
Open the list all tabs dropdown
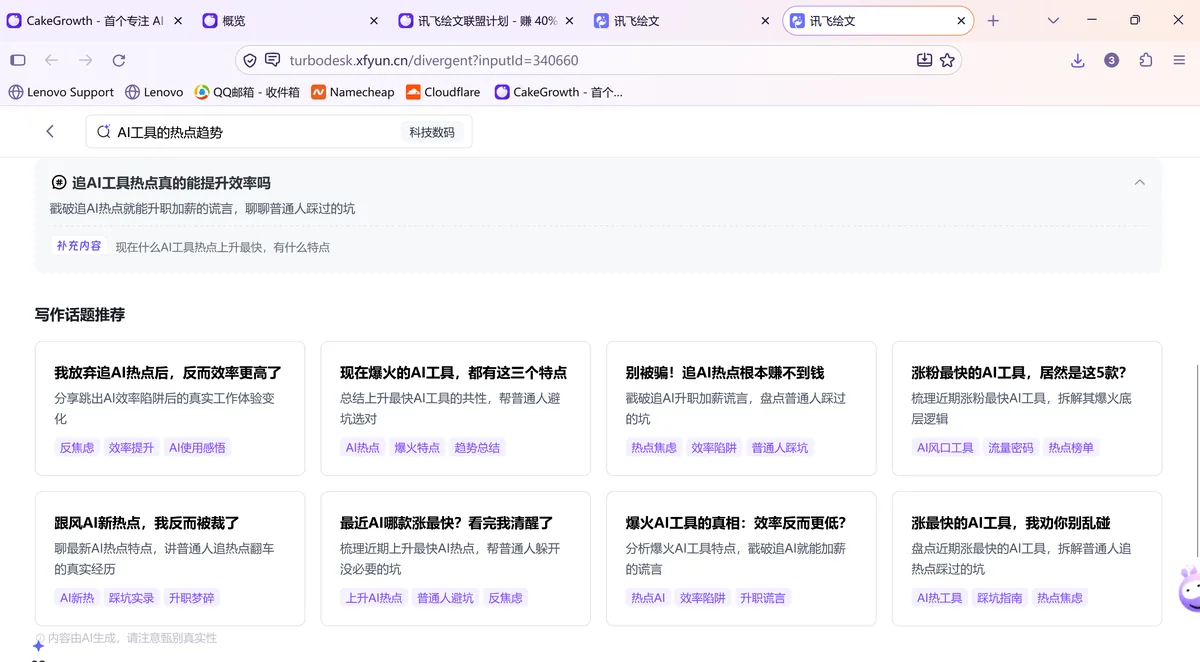pyautogui.click(x=1053, y=20)
